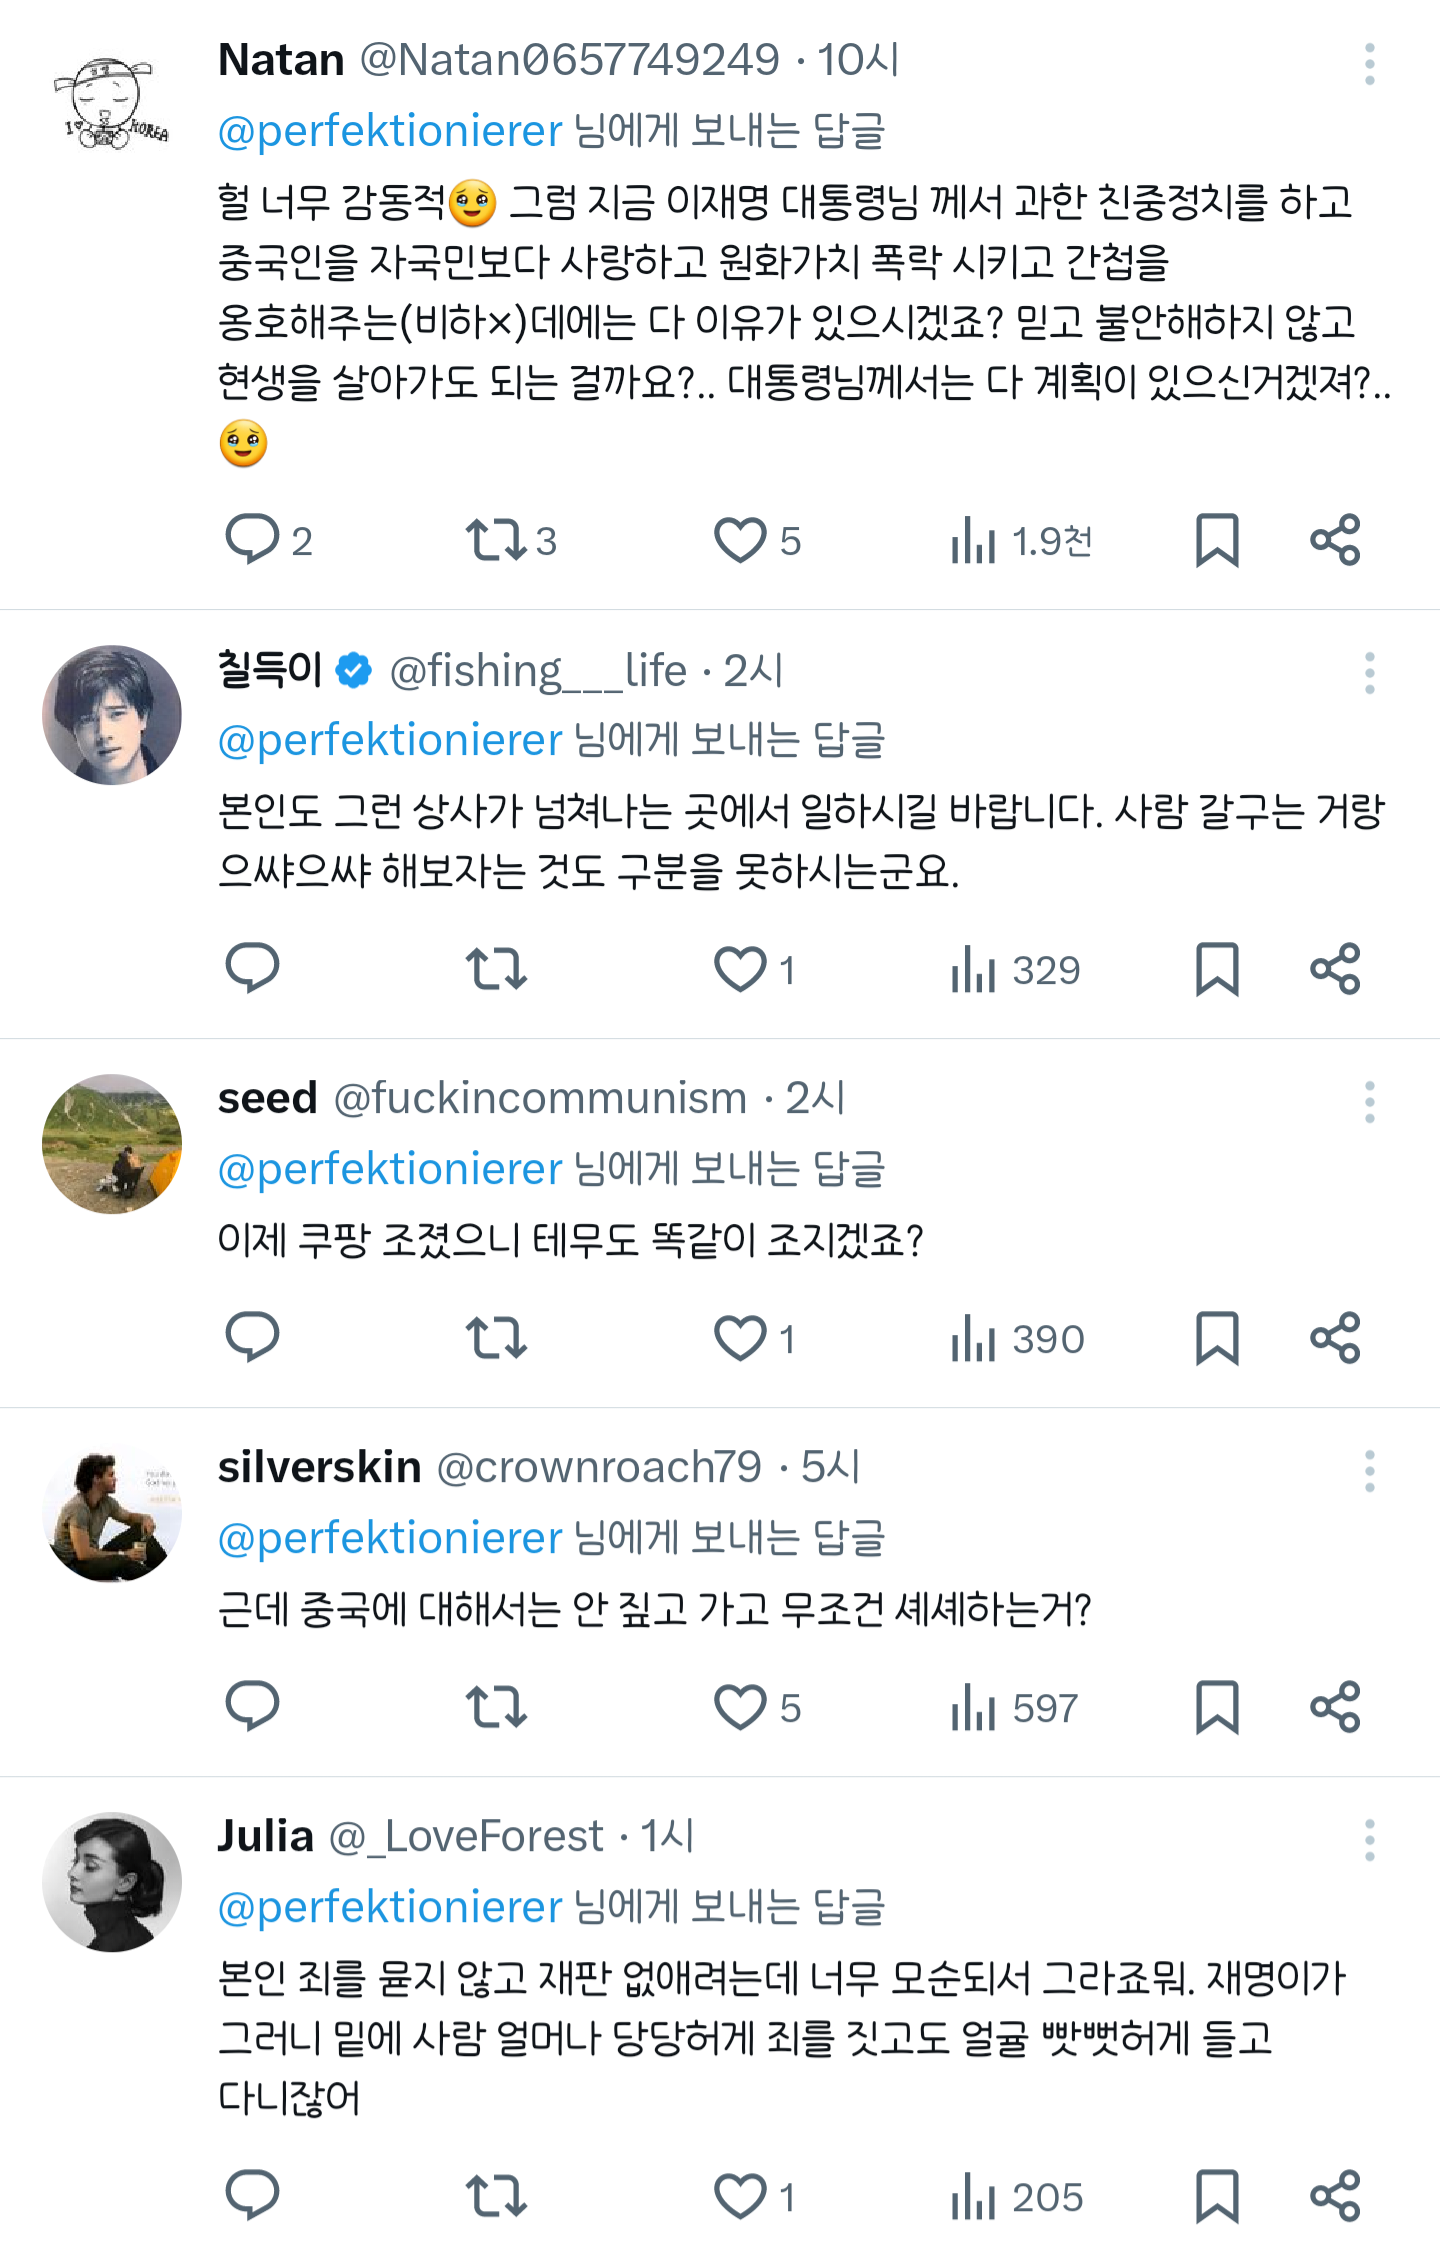Like Julia's tweet
This screenshot has width=1440, height=2245.
click(740, 2197)
